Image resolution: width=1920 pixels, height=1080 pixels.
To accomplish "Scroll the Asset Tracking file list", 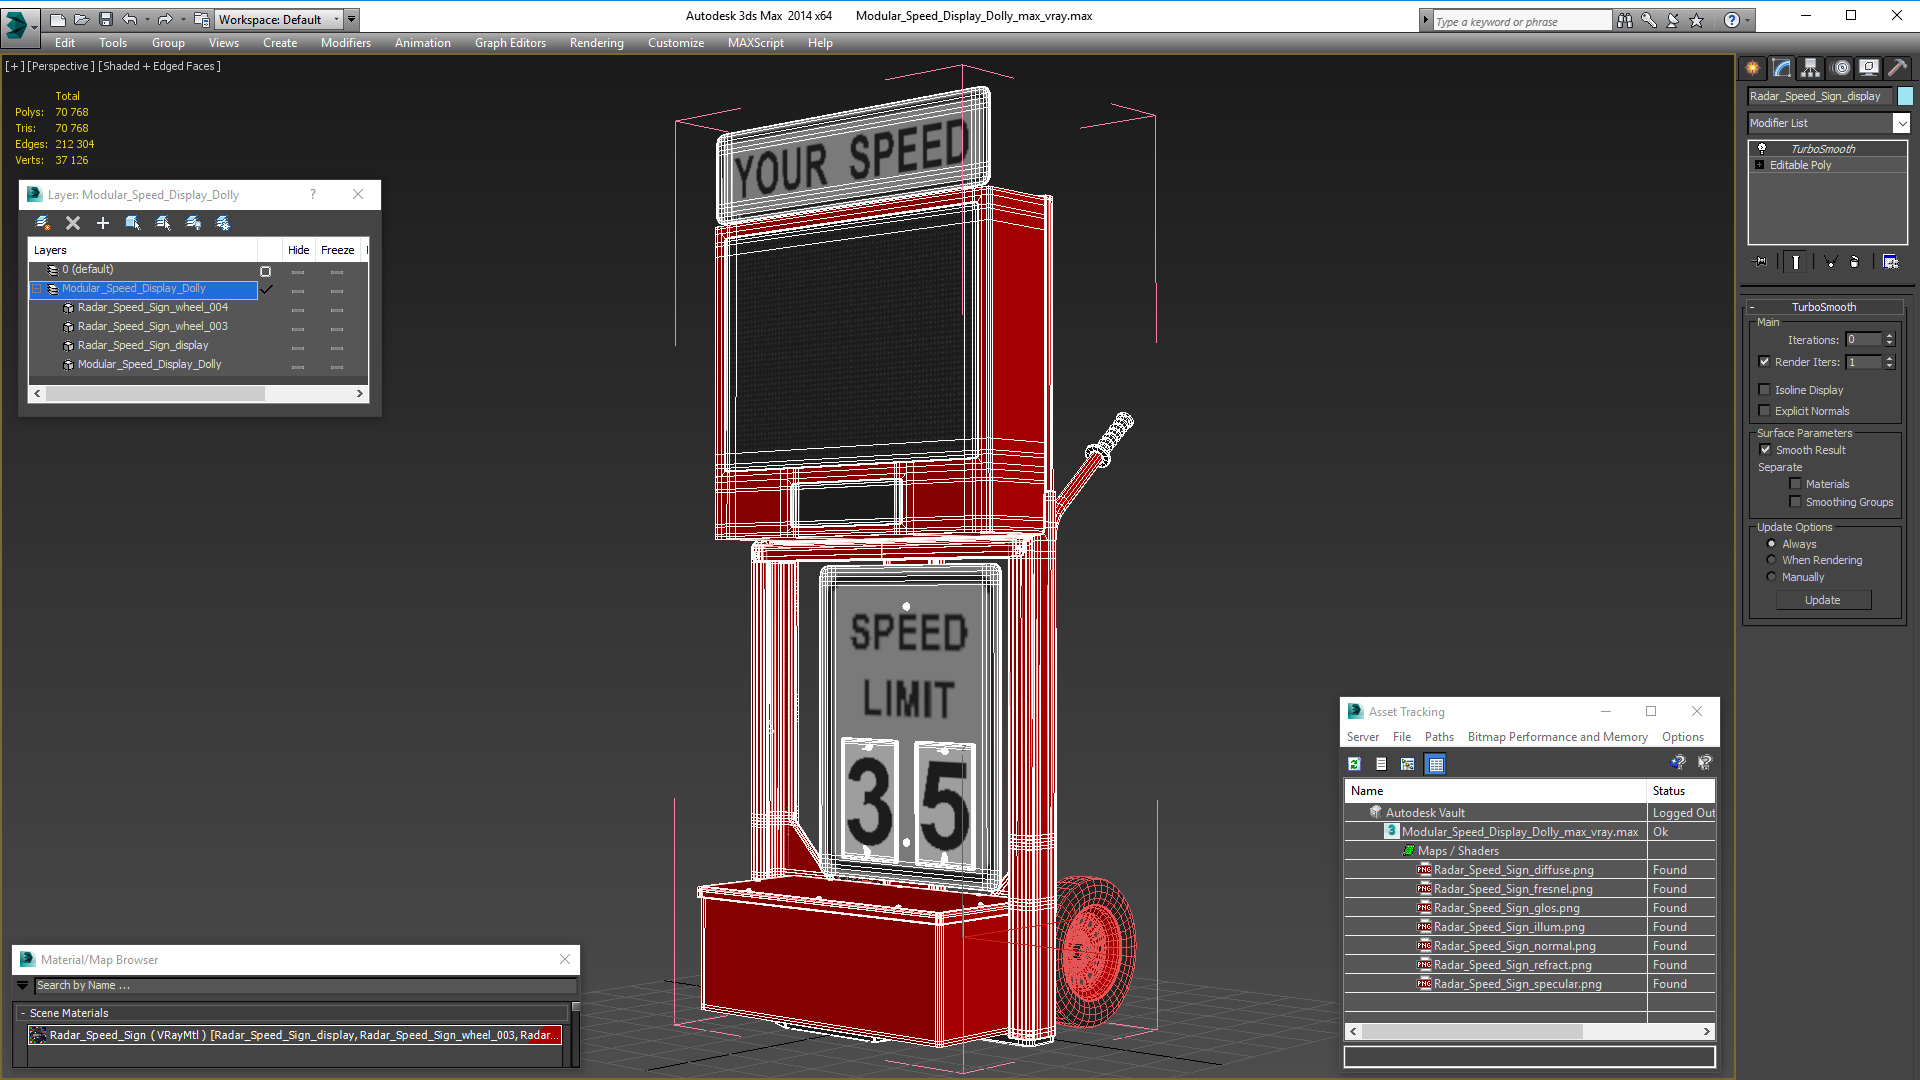I will pyautogui.click(x=1530, y=1030).
